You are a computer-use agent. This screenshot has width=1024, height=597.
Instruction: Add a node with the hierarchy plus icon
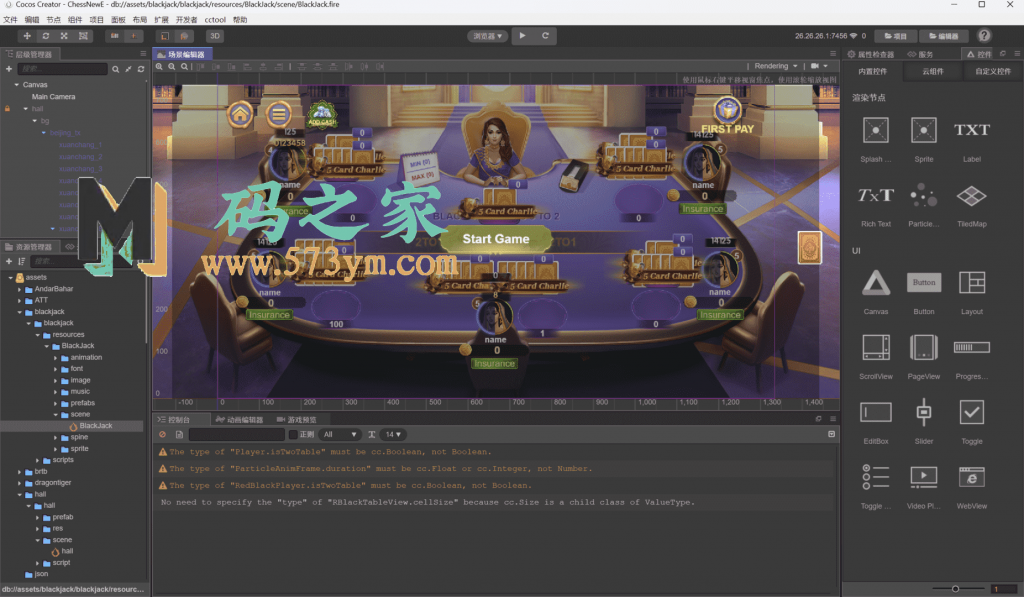click(8, 69)
